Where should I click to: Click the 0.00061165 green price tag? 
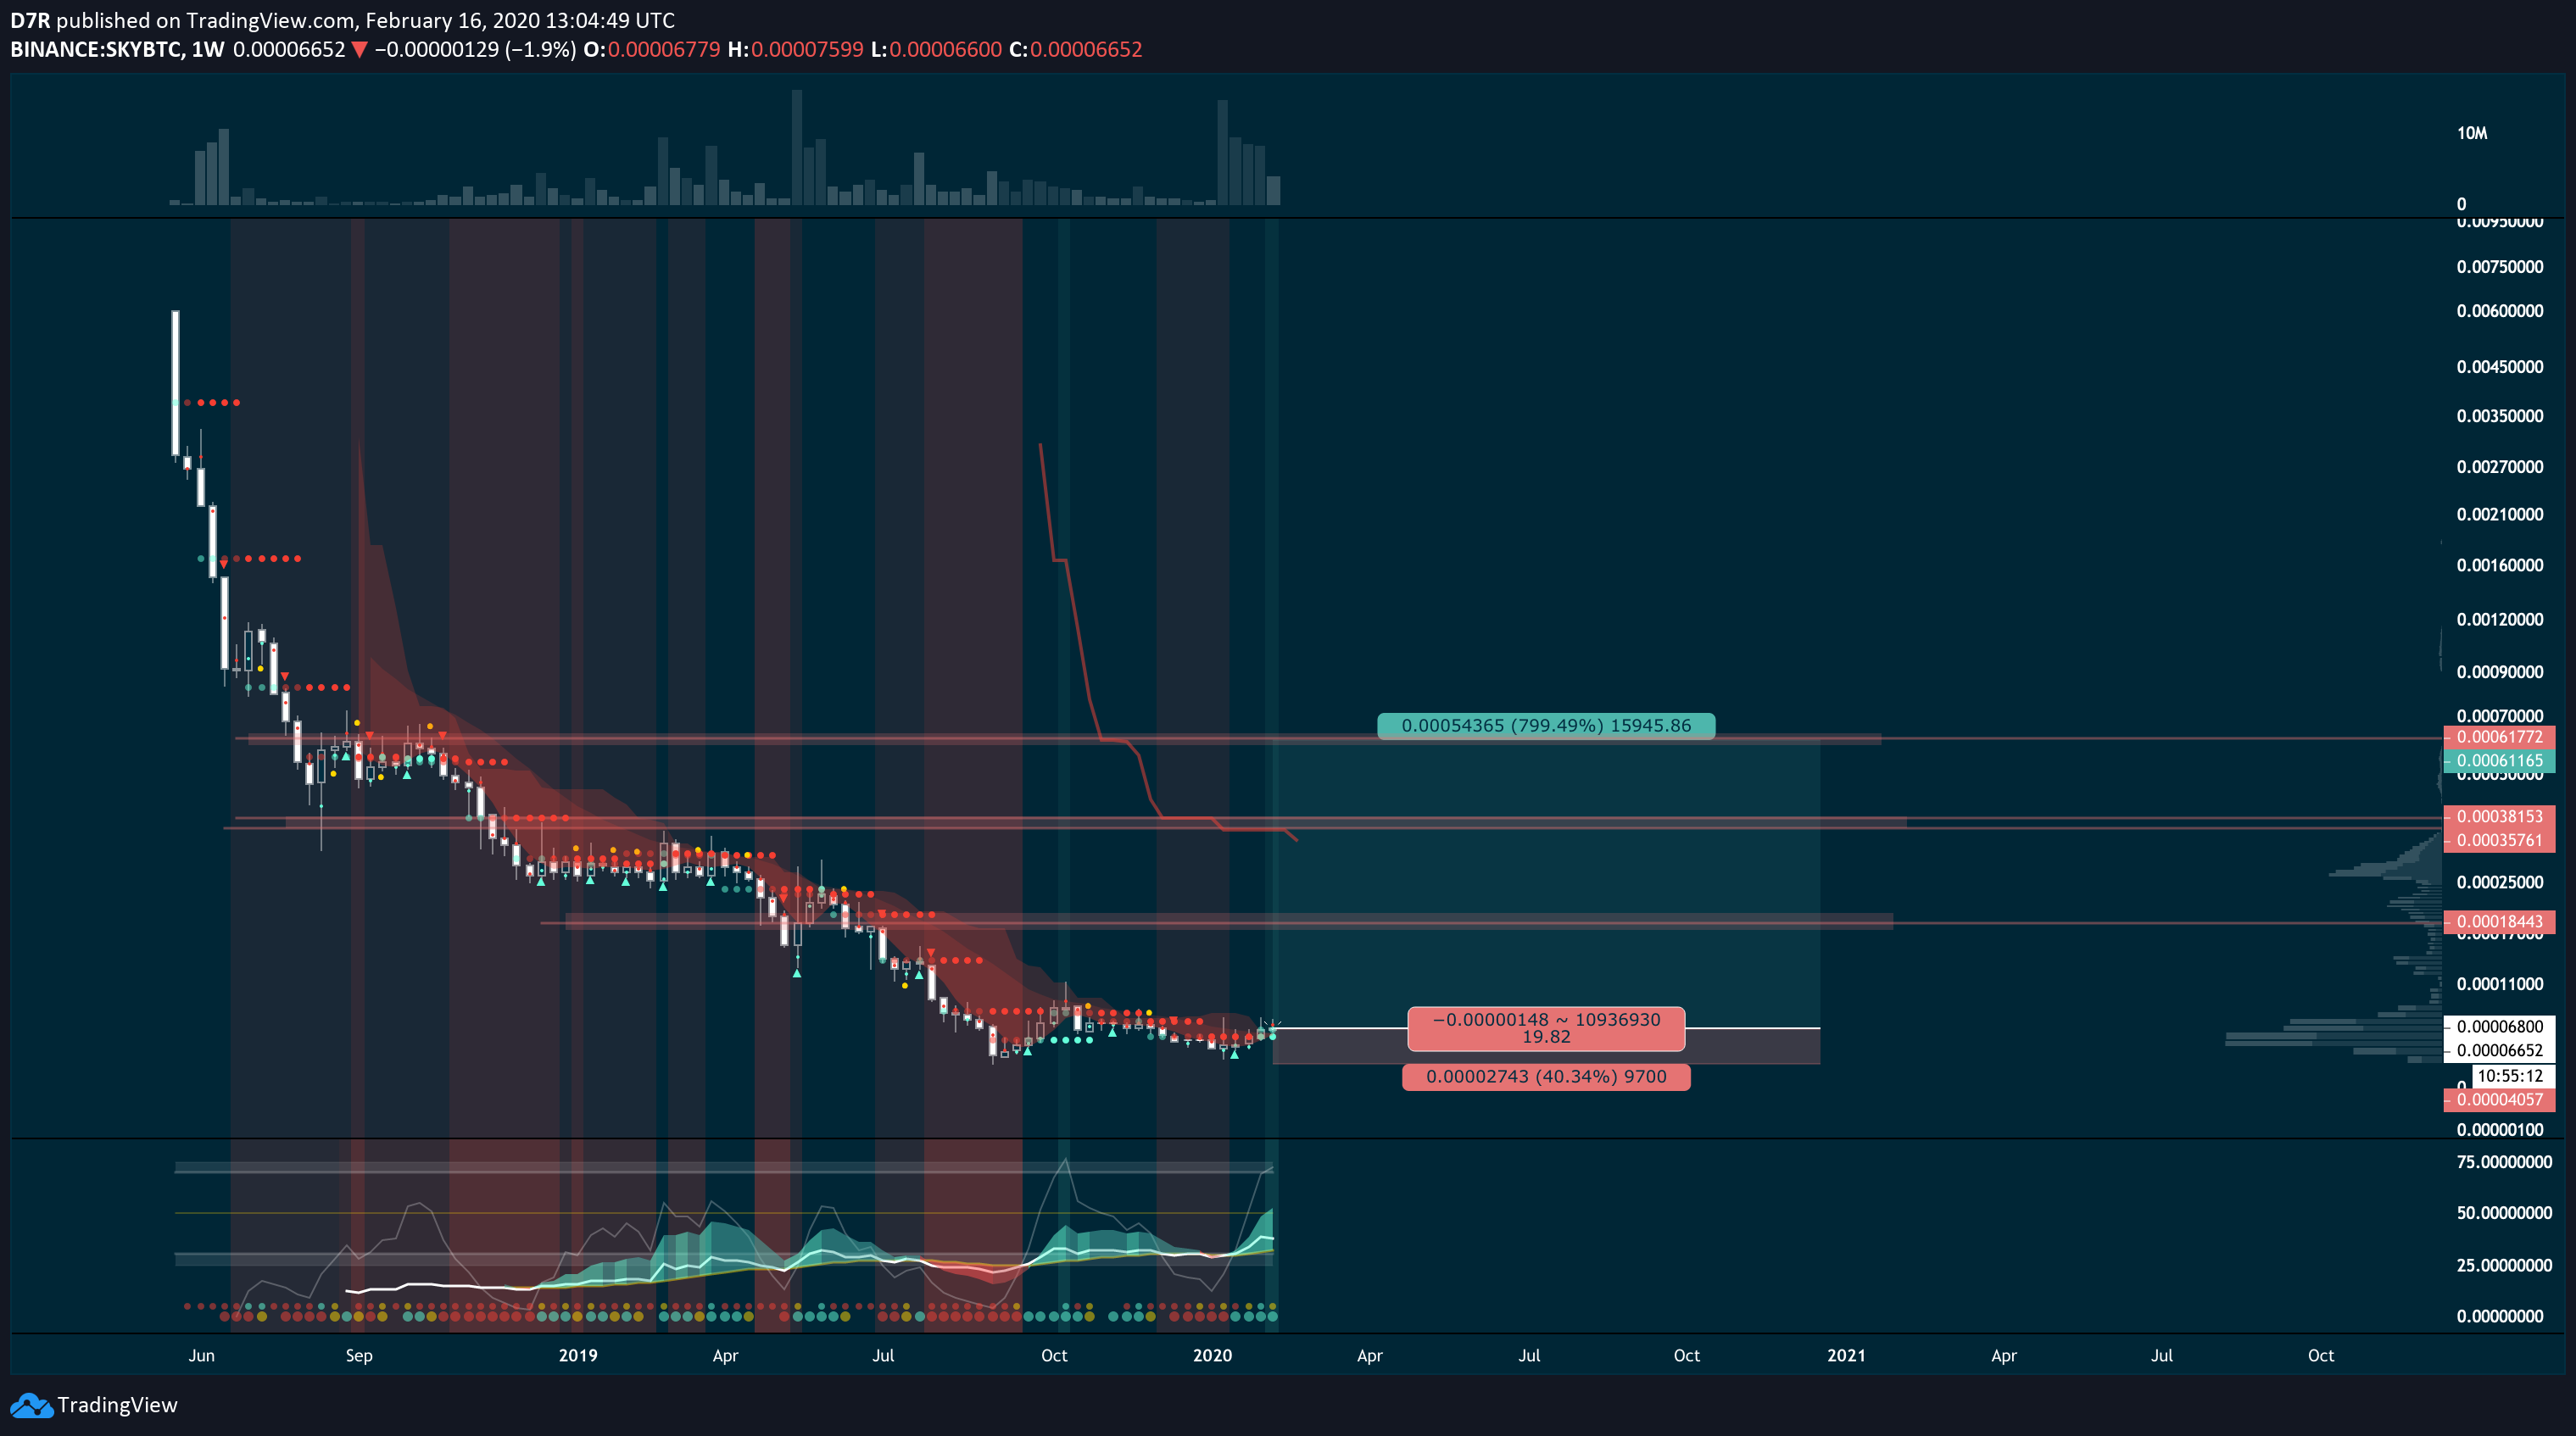tap(2499, 761)
